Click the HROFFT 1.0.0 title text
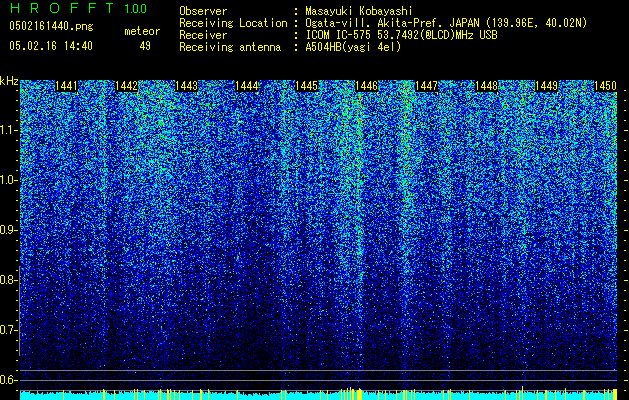Screen dimensions: 629x400 (x=78, y=8)
